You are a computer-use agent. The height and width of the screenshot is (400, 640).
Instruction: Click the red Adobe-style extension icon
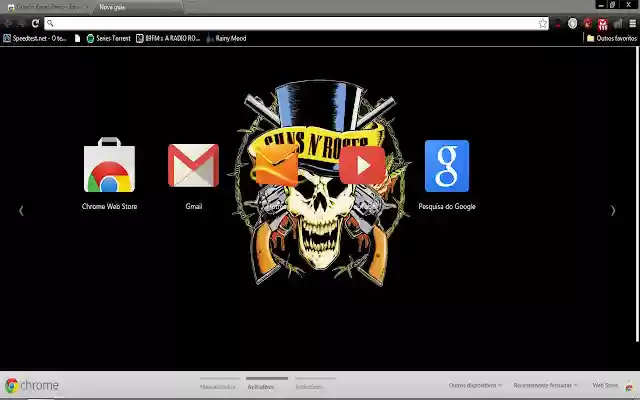click(588, 23)
